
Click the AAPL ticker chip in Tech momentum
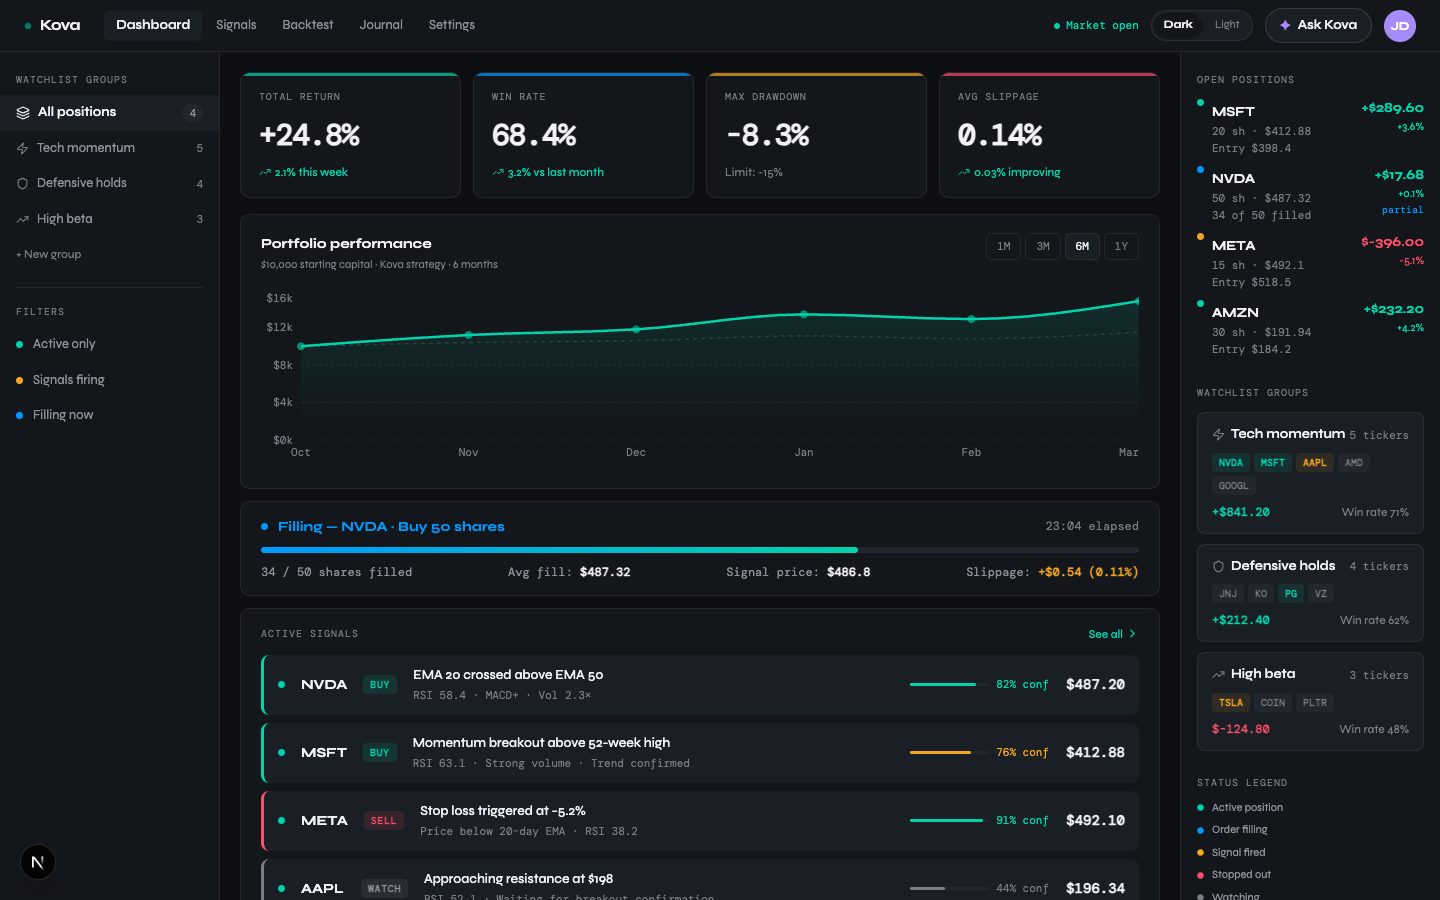click(1315, 463)
